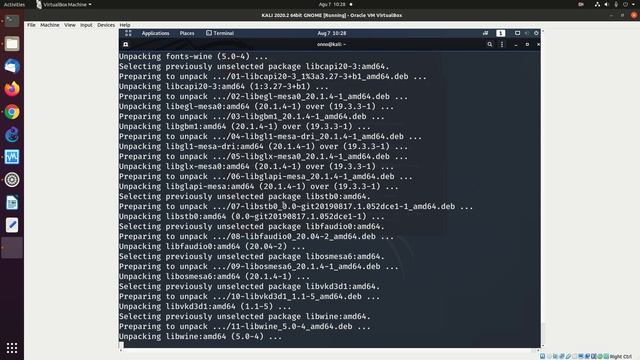Open the VirtualBox Input menu
640x360 pixels.
86,25
